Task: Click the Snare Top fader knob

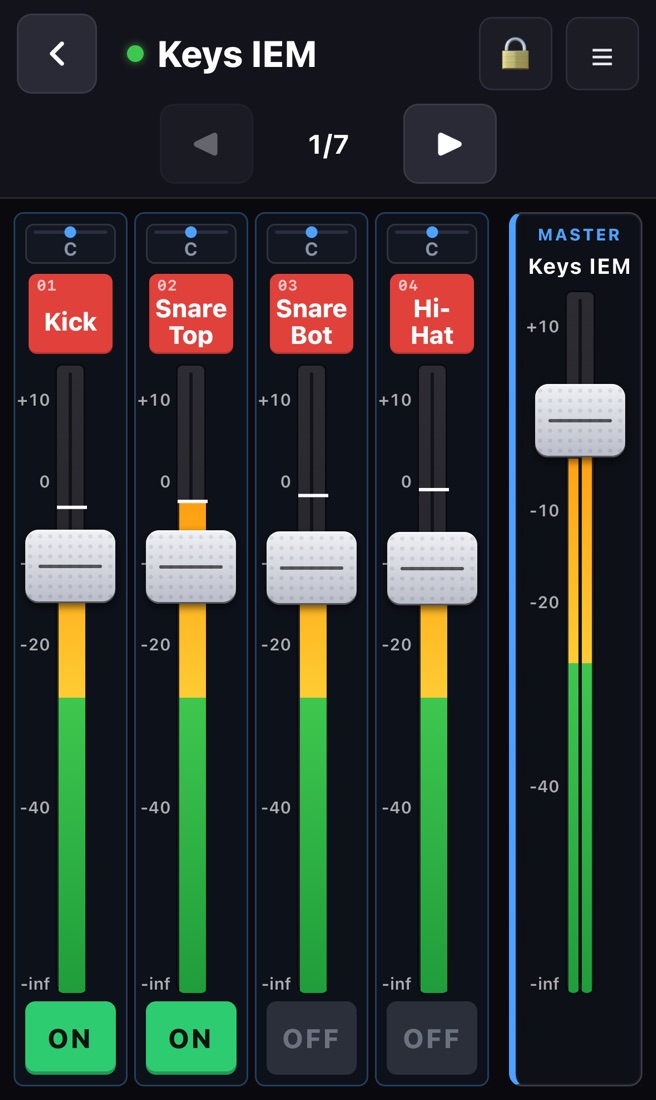Action: point(191,567)
